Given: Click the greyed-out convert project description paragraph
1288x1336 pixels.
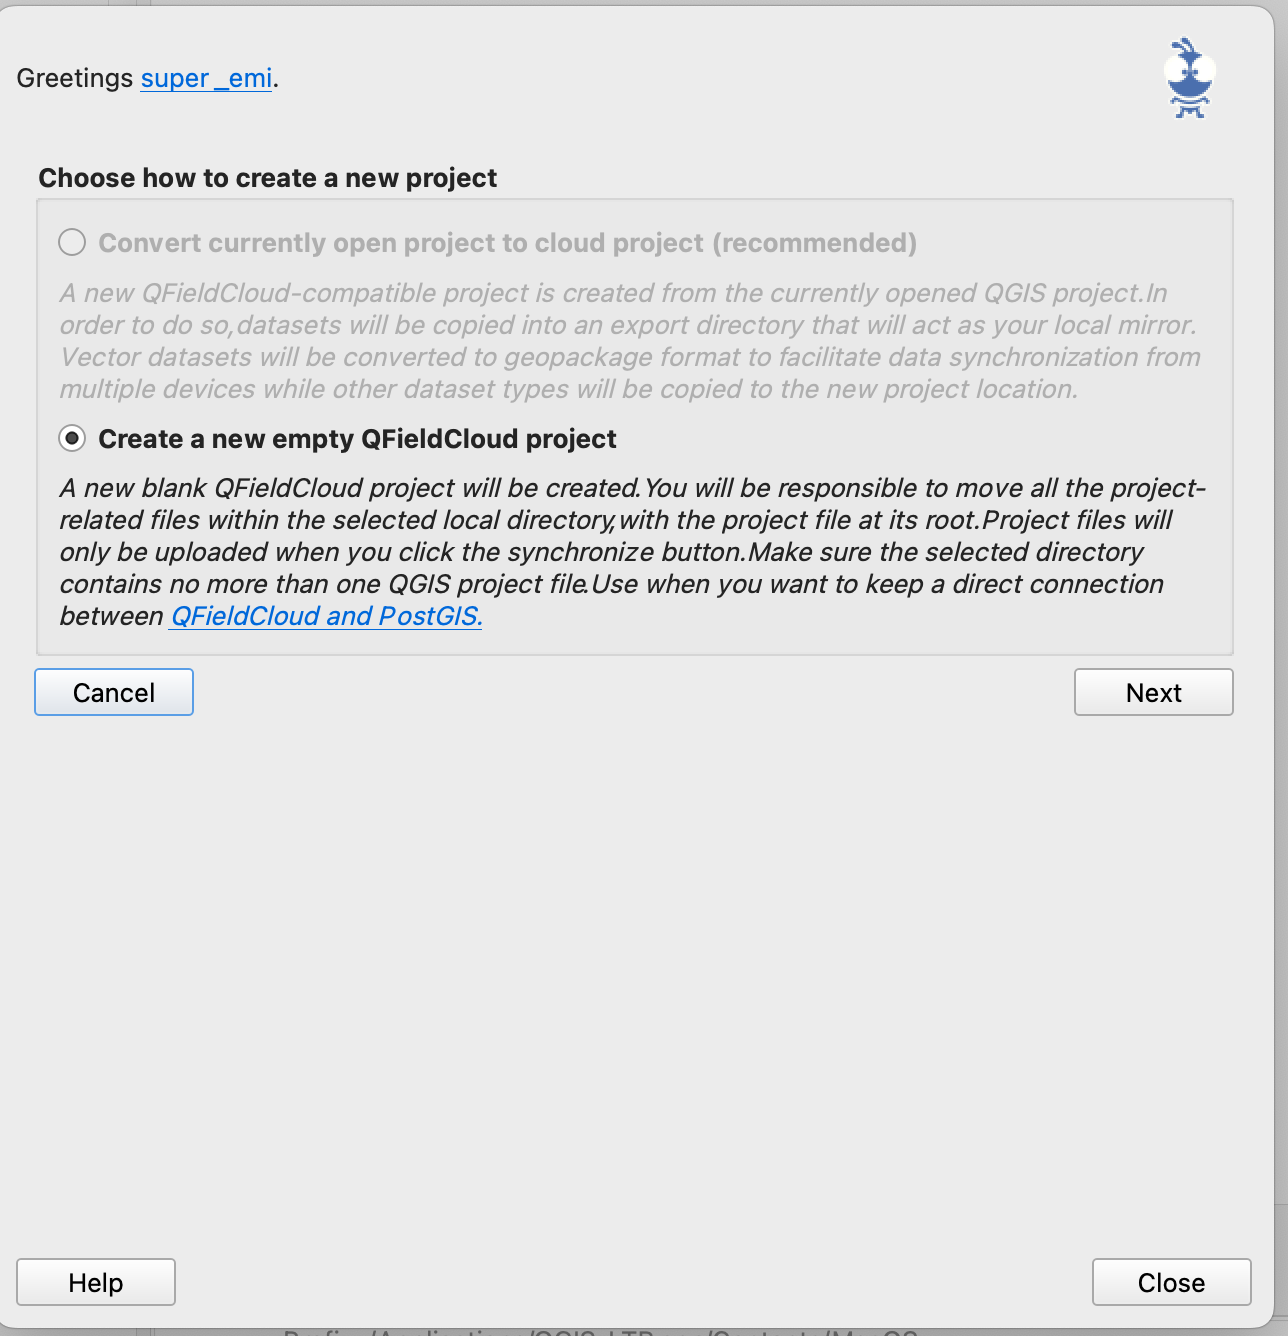Looking at the screenshot, I should pos(630,341).
